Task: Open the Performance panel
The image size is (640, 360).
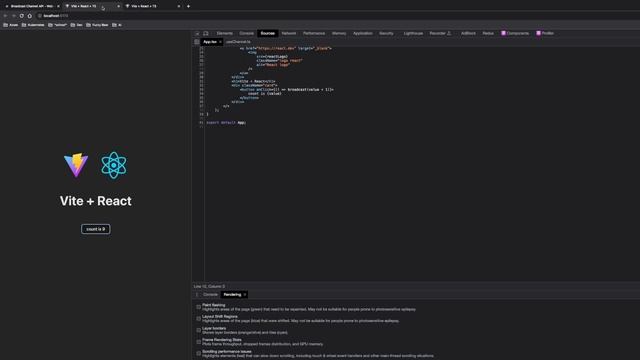Action: pyautogui.click(x=314, y=33)
